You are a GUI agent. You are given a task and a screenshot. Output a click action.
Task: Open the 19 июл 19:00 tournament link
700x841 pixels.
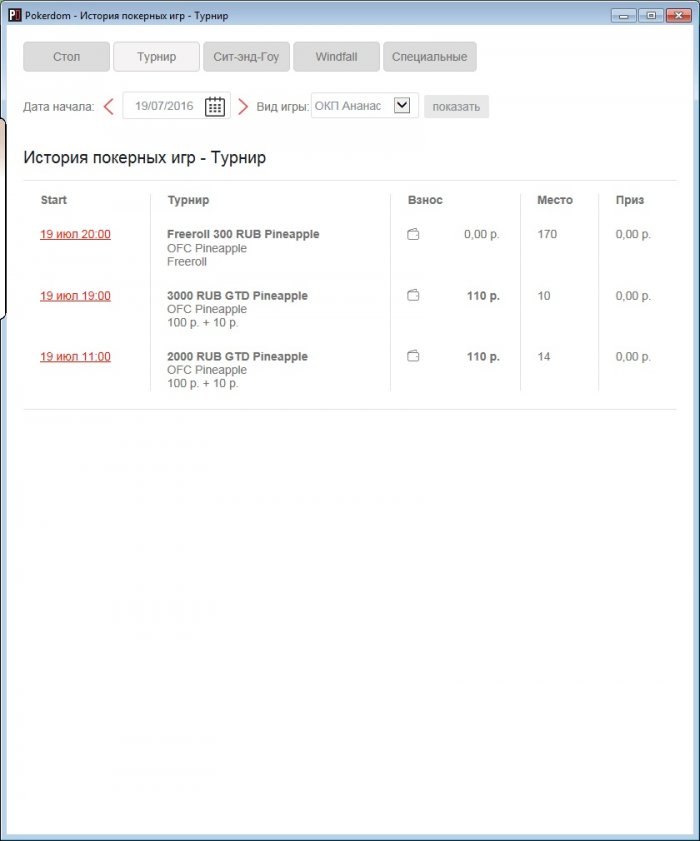(75, 296)
